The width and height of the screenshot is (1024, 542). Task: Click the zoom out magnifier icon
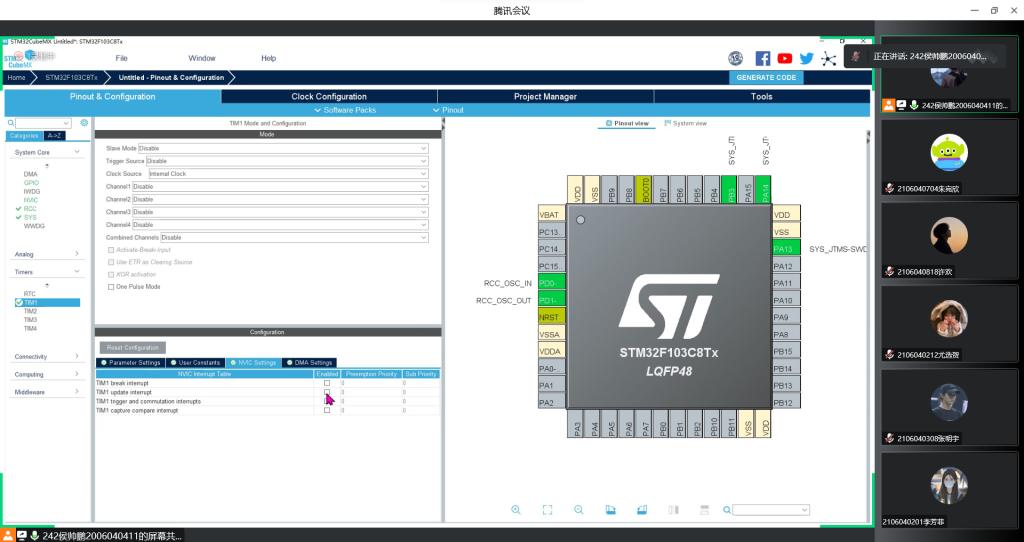point(578,510)
